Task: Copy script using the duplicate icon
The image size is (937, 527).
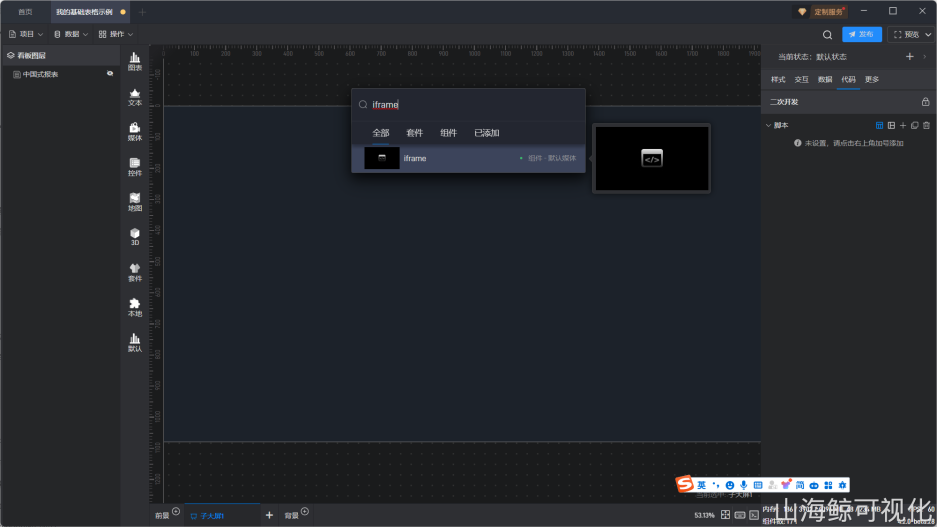Action: (914, 125)
